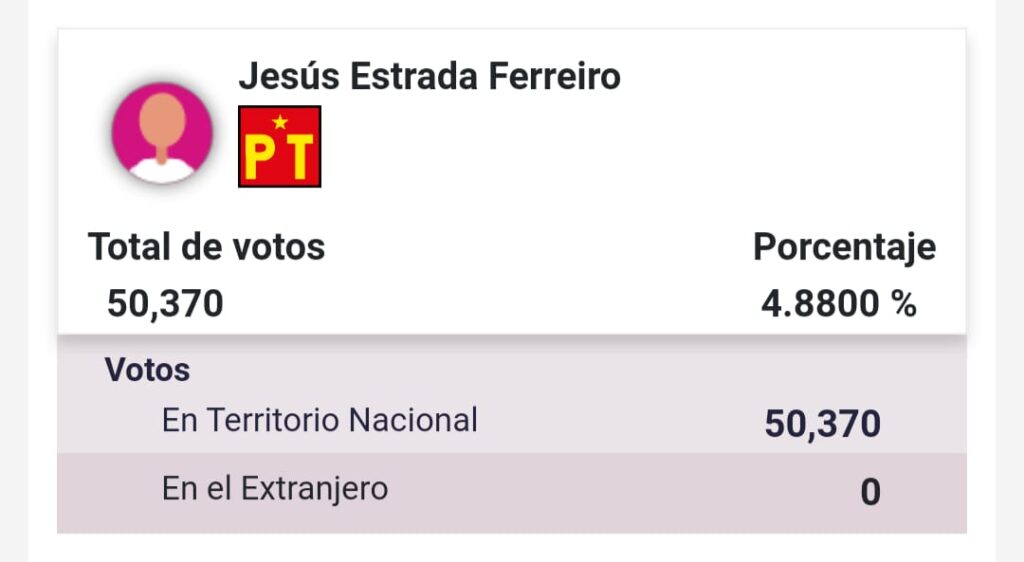Click total votes figure under Total de votos
The image size is (1024, 562).
165,304
